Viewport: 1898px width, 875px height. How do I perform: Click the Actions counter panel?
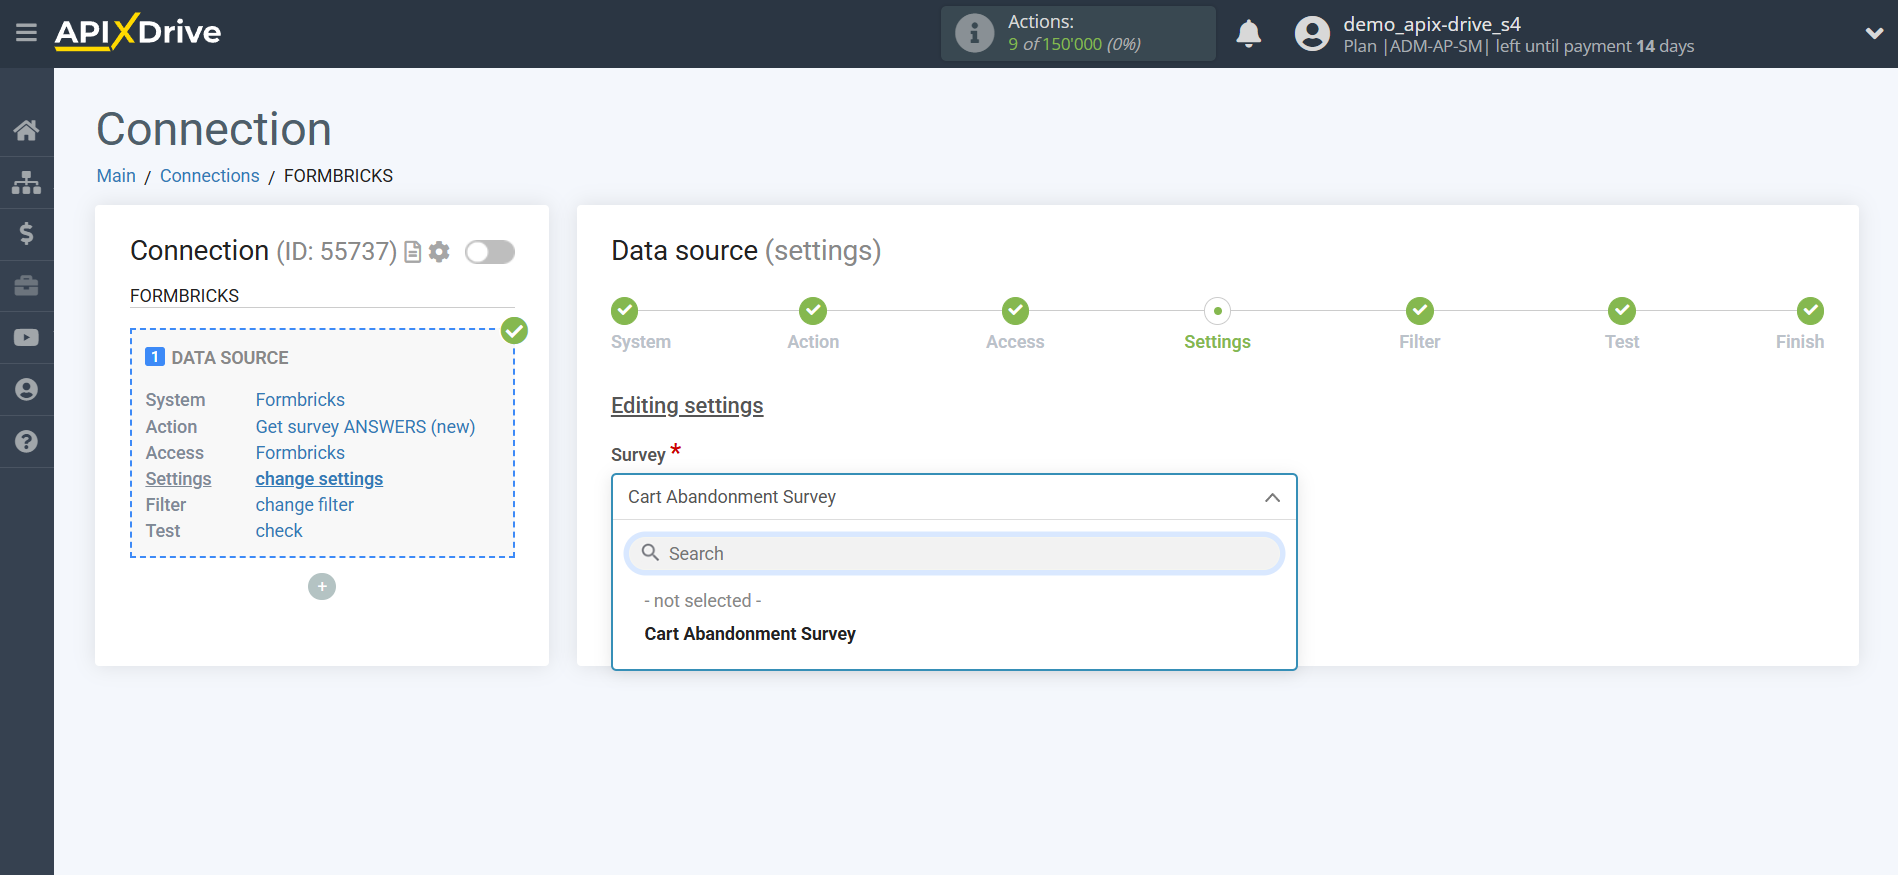(x=1078, y=33)
